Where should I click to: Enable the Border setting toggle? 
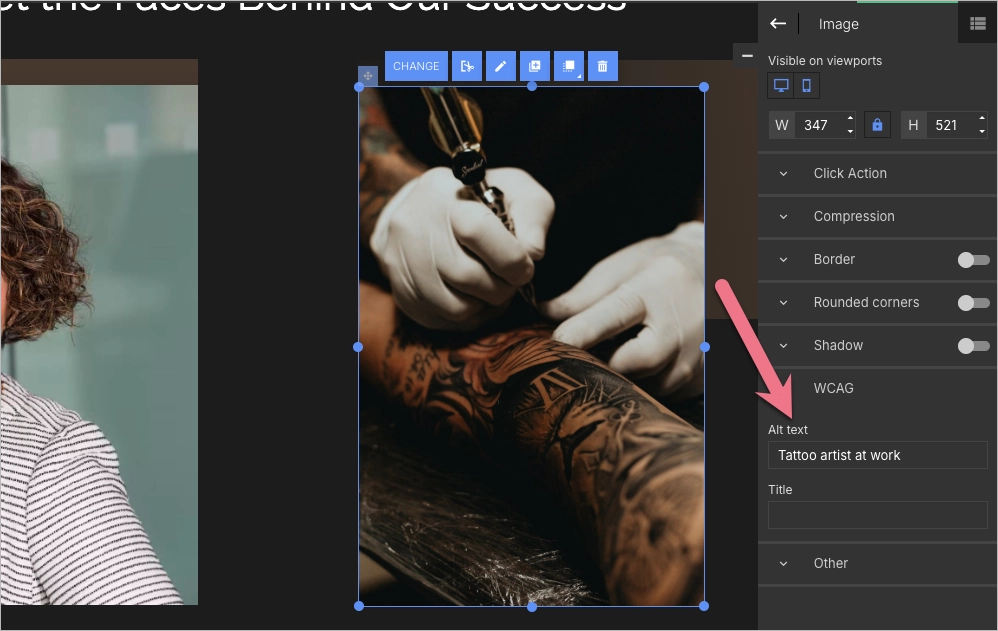pos(971,259)
